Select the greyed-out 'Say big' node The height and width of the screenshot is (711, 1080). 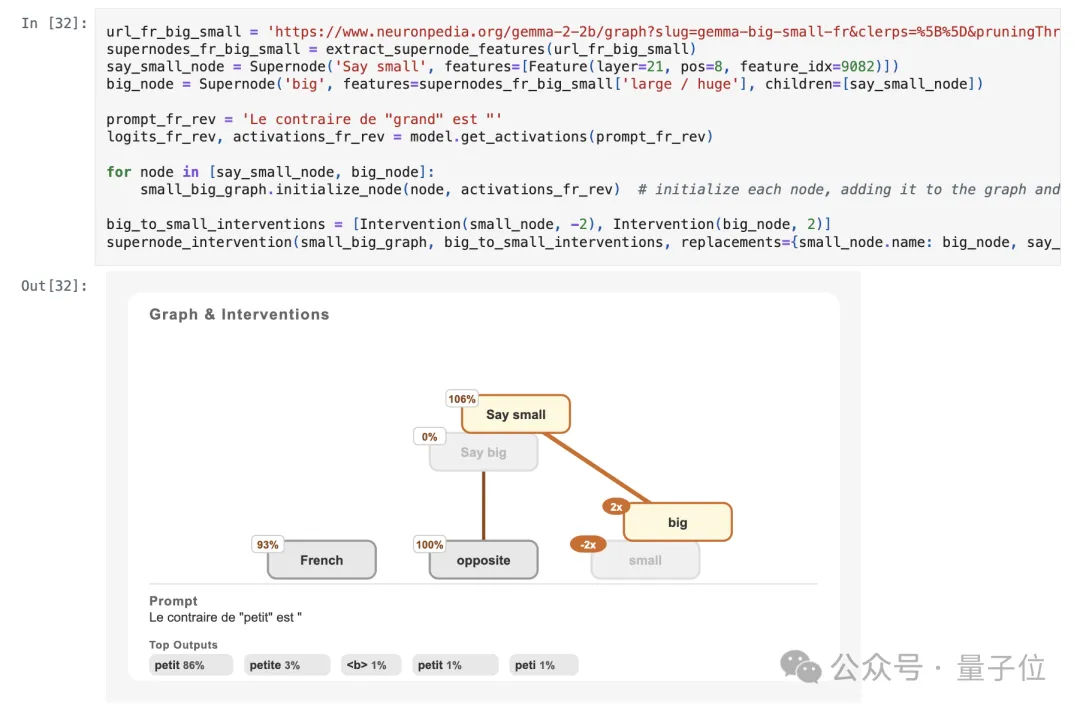click(x=484, y=453)
